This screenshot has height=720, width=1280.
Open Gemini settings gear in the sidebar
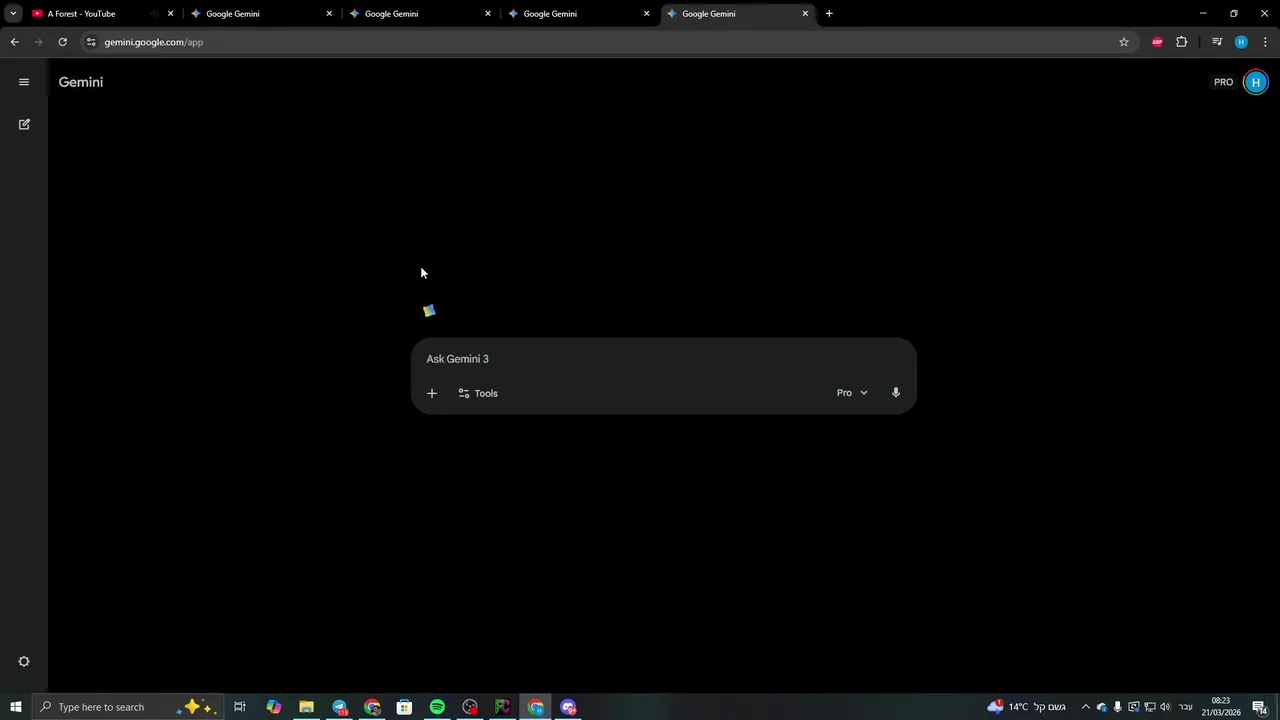coord(24,662)
